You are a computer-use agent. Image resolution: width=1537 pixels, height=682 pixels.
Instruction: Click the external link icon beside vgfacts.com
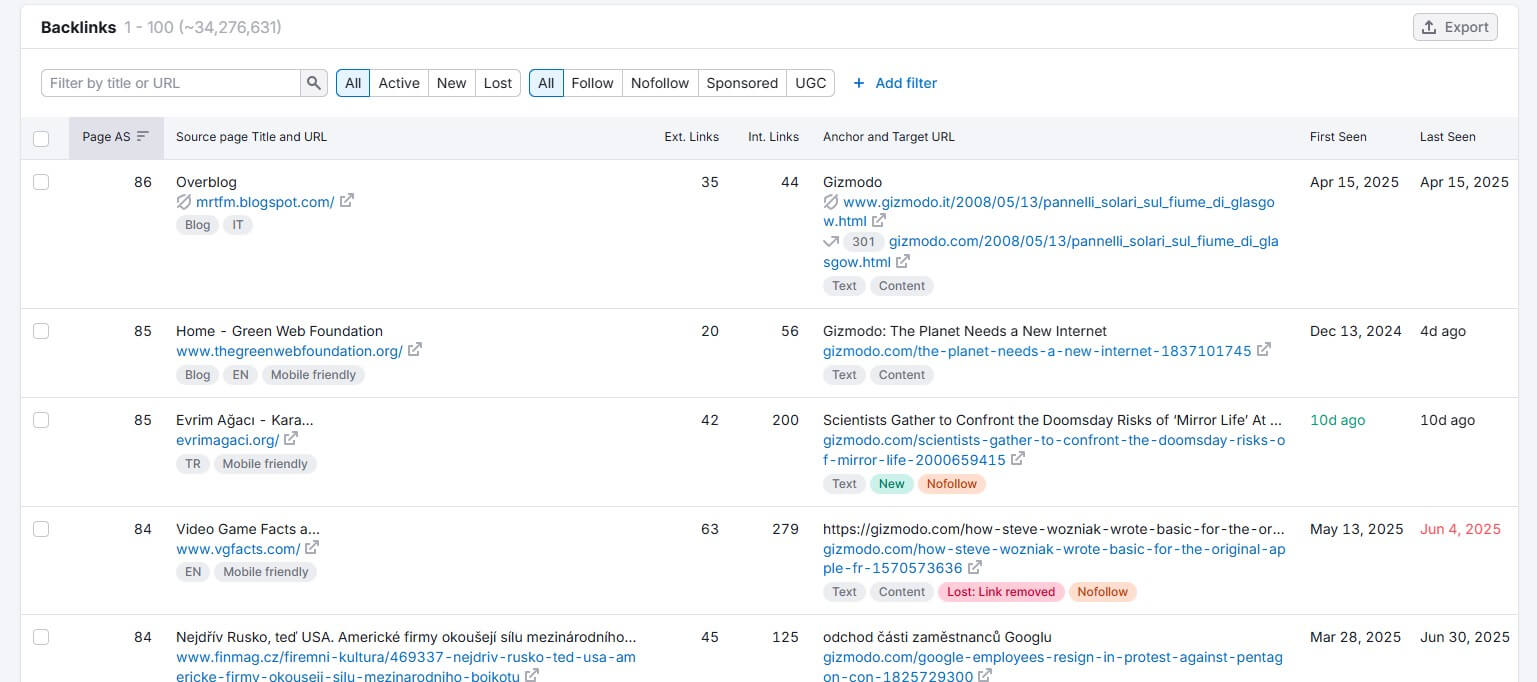tap(311, 548)
